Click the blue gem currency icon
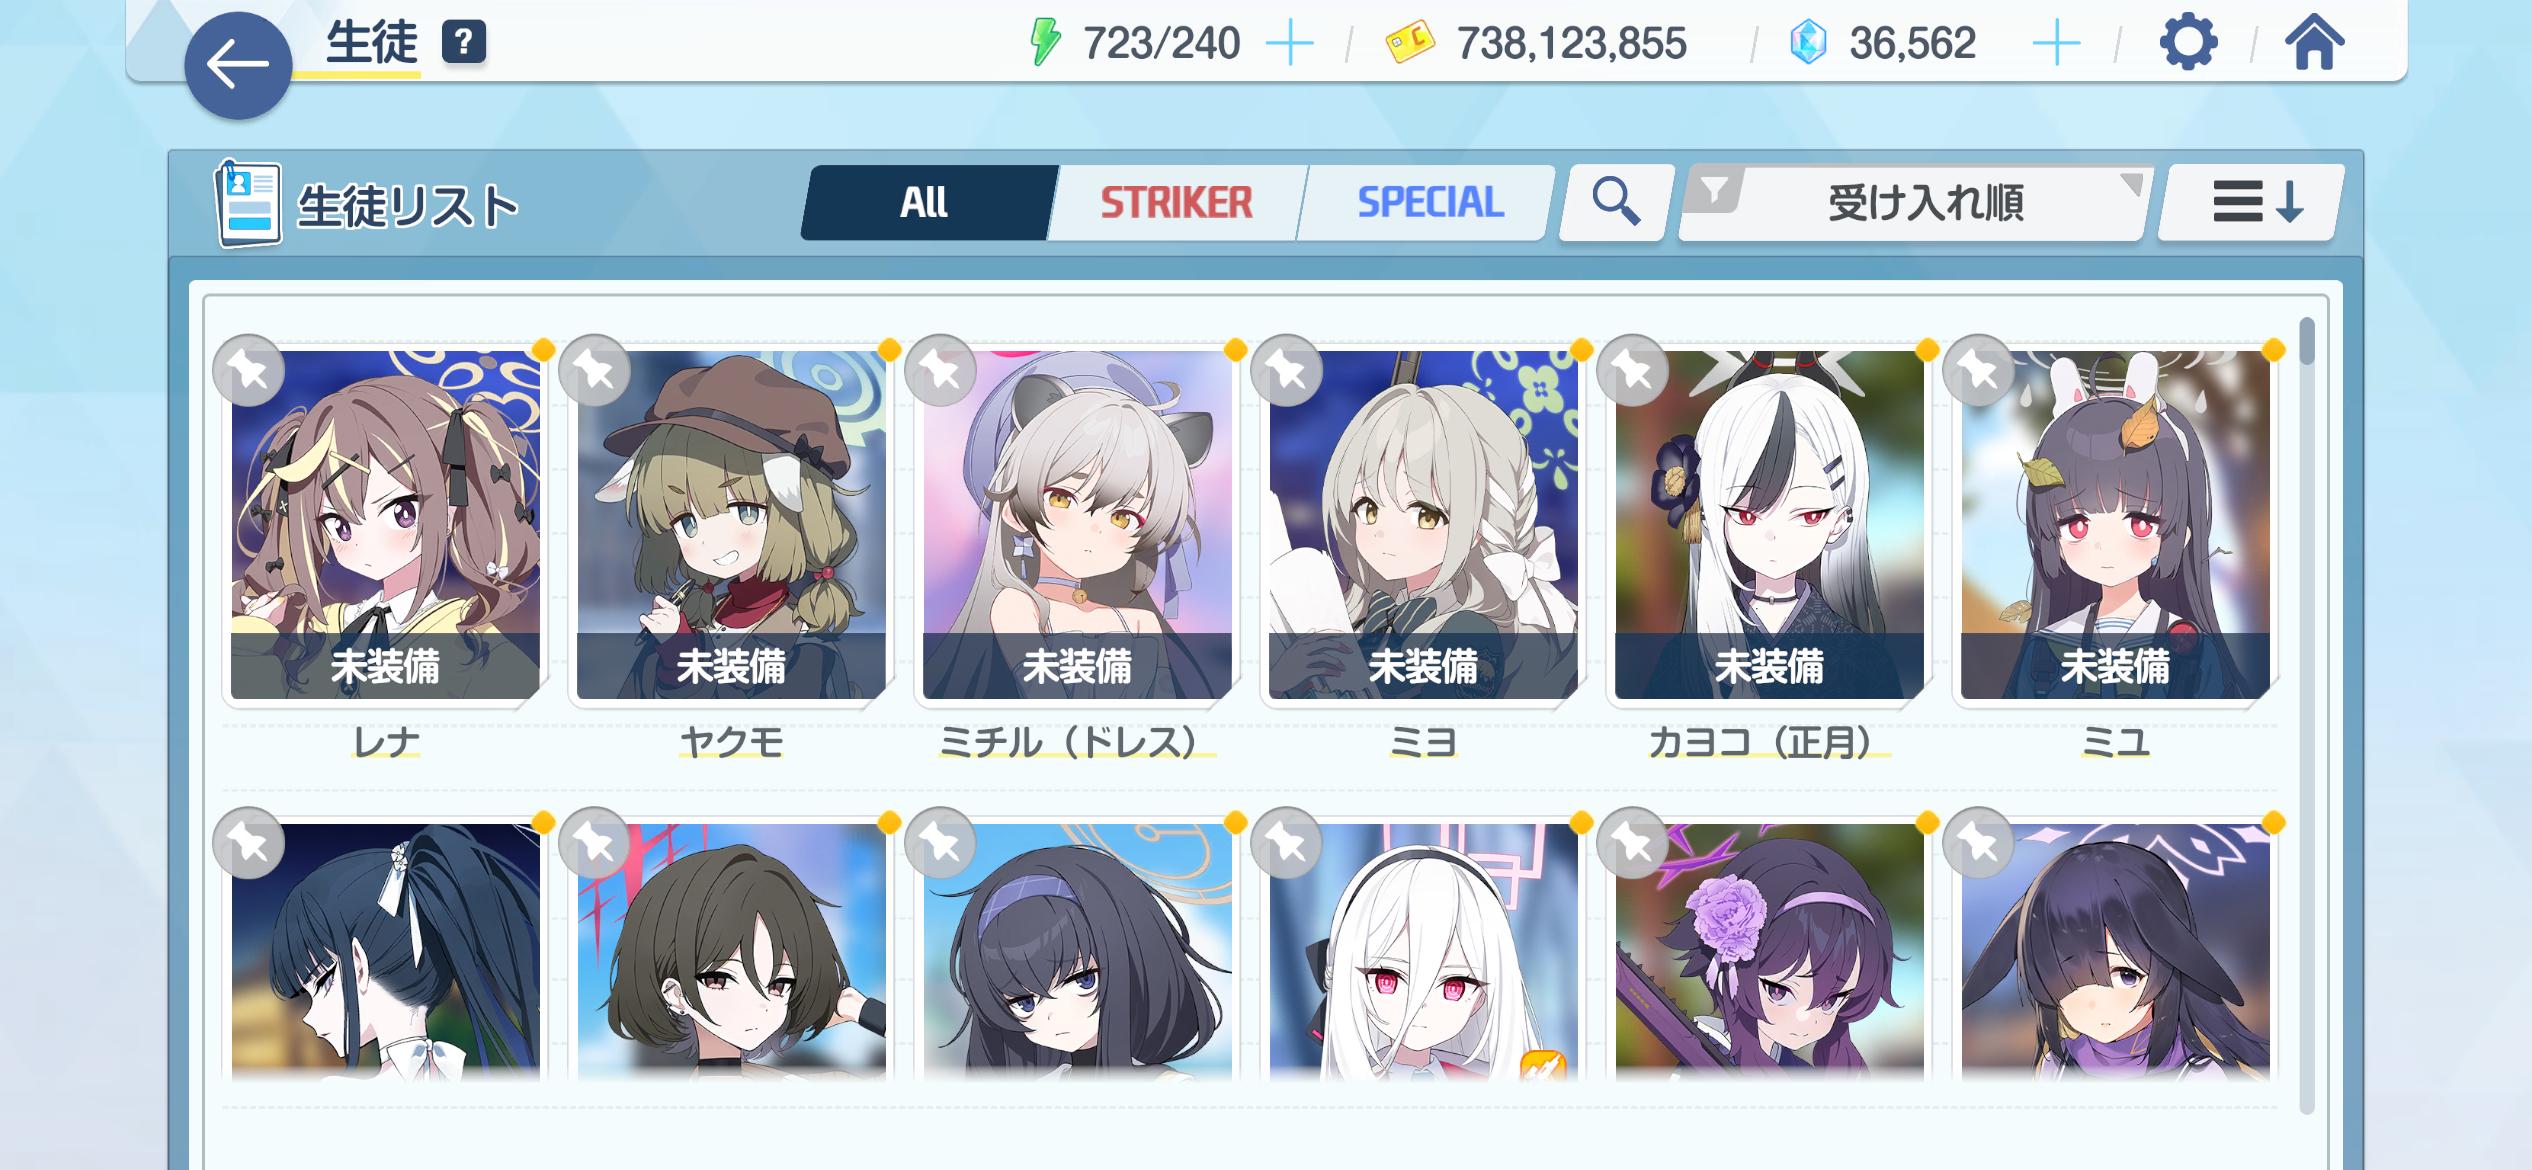Viewport: 2532px width, 1170px height. click(1808, 43)
